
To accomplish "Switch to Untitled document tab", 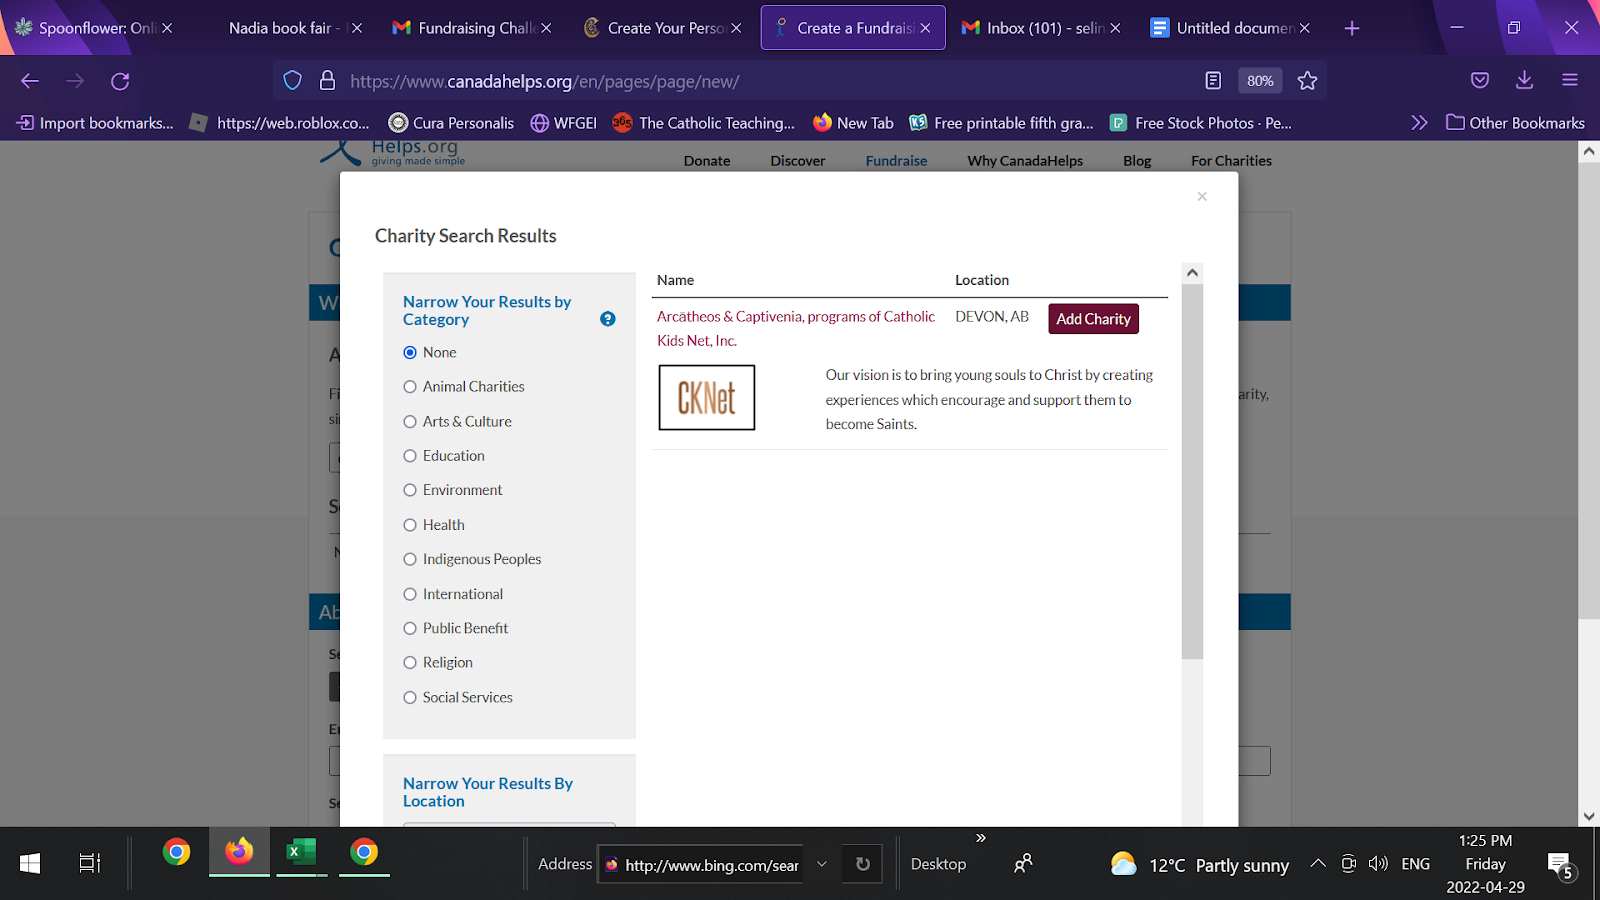I will pos(1230,28).
